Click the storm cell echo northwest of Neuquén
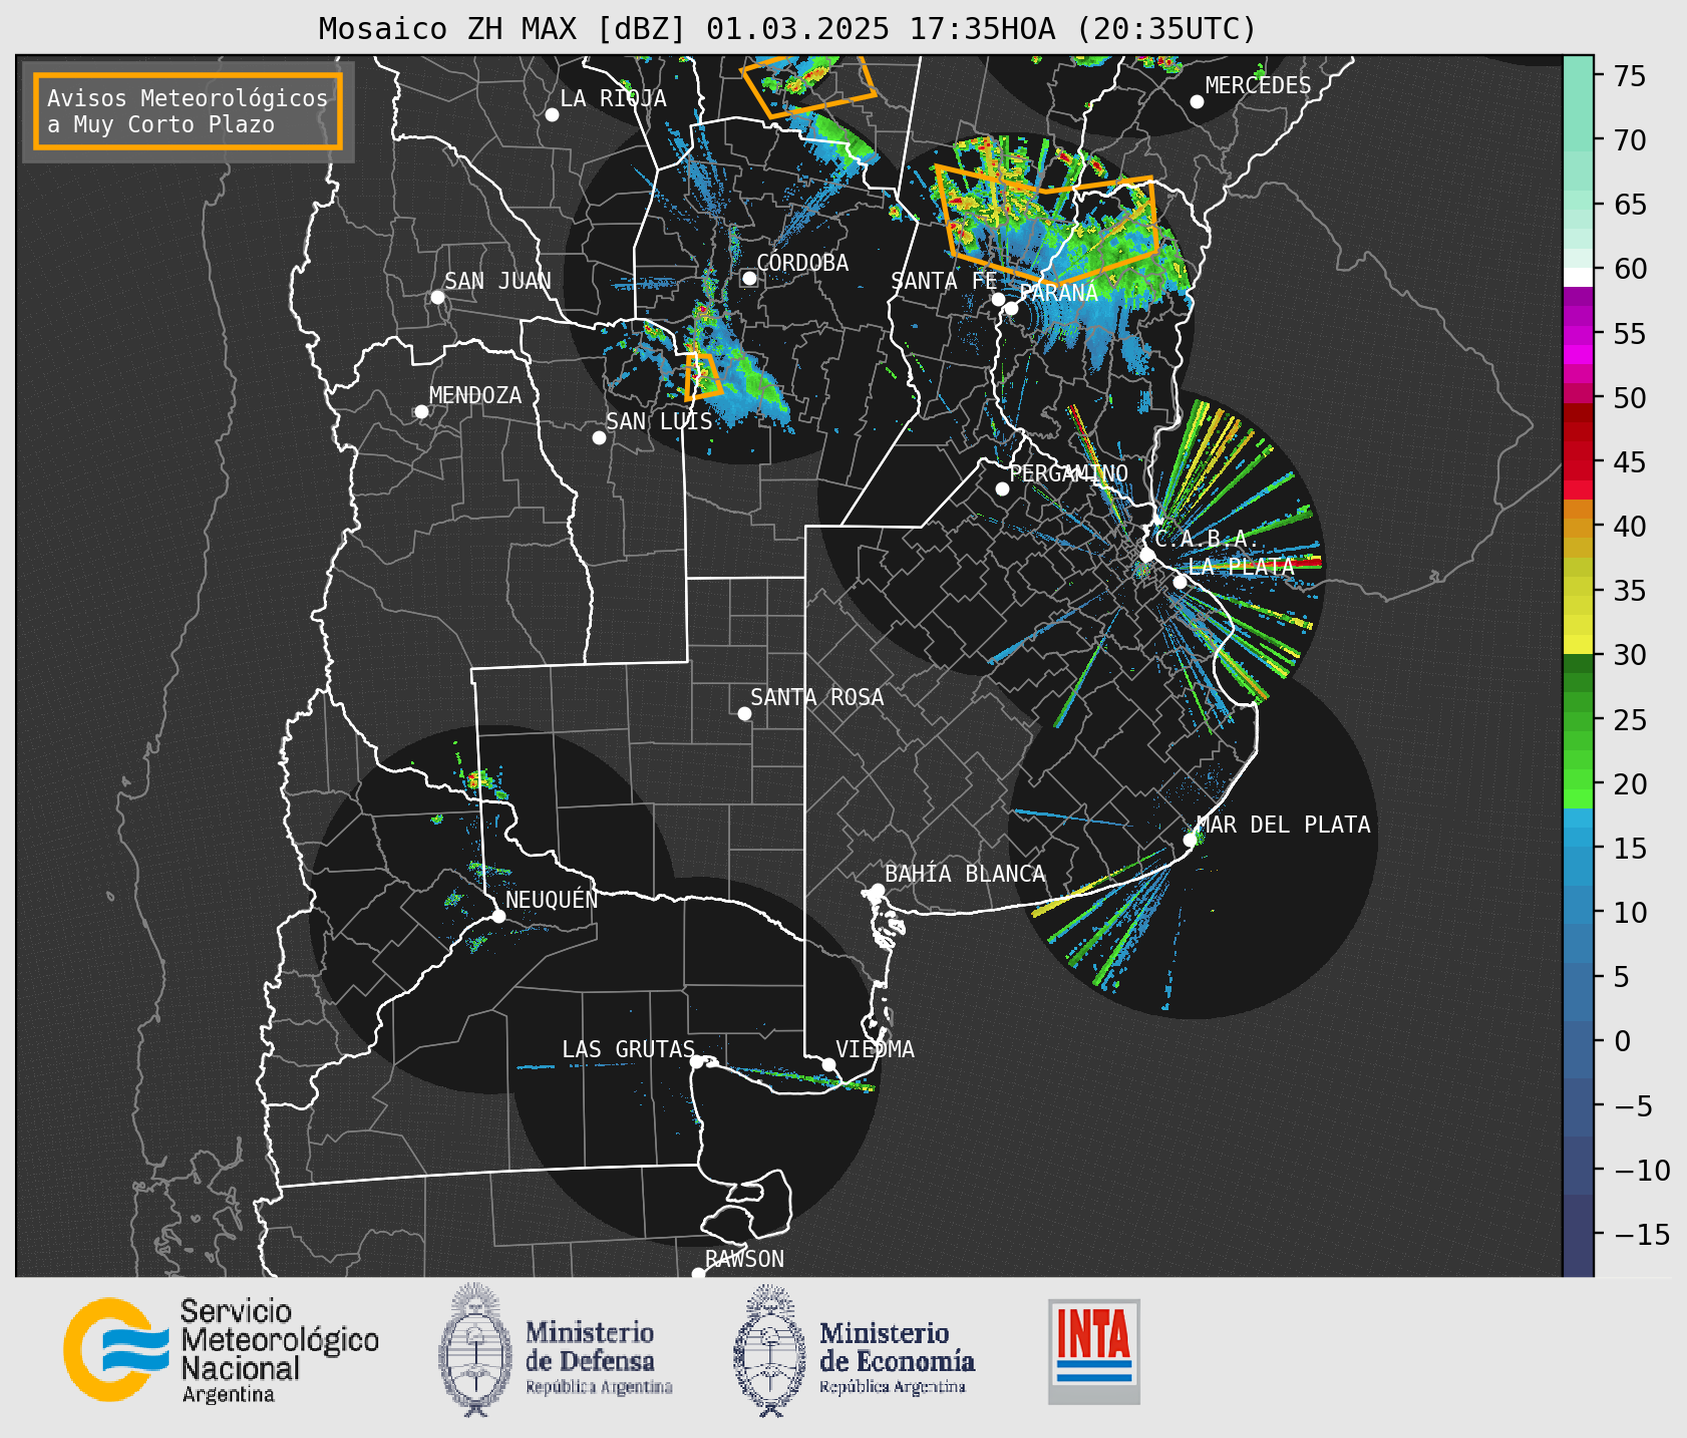Viewport: 1687px width, 1438px height. pos(479,779)
